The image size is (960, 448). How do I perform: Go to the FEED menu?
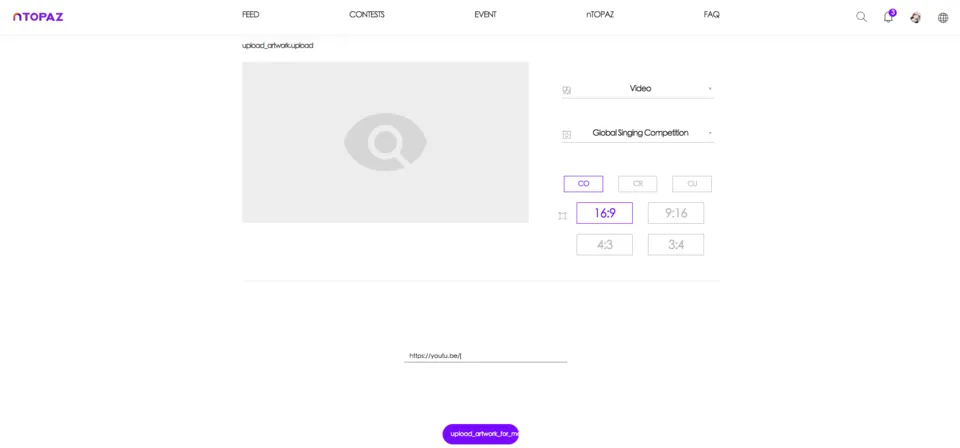[x=250, y=15]
